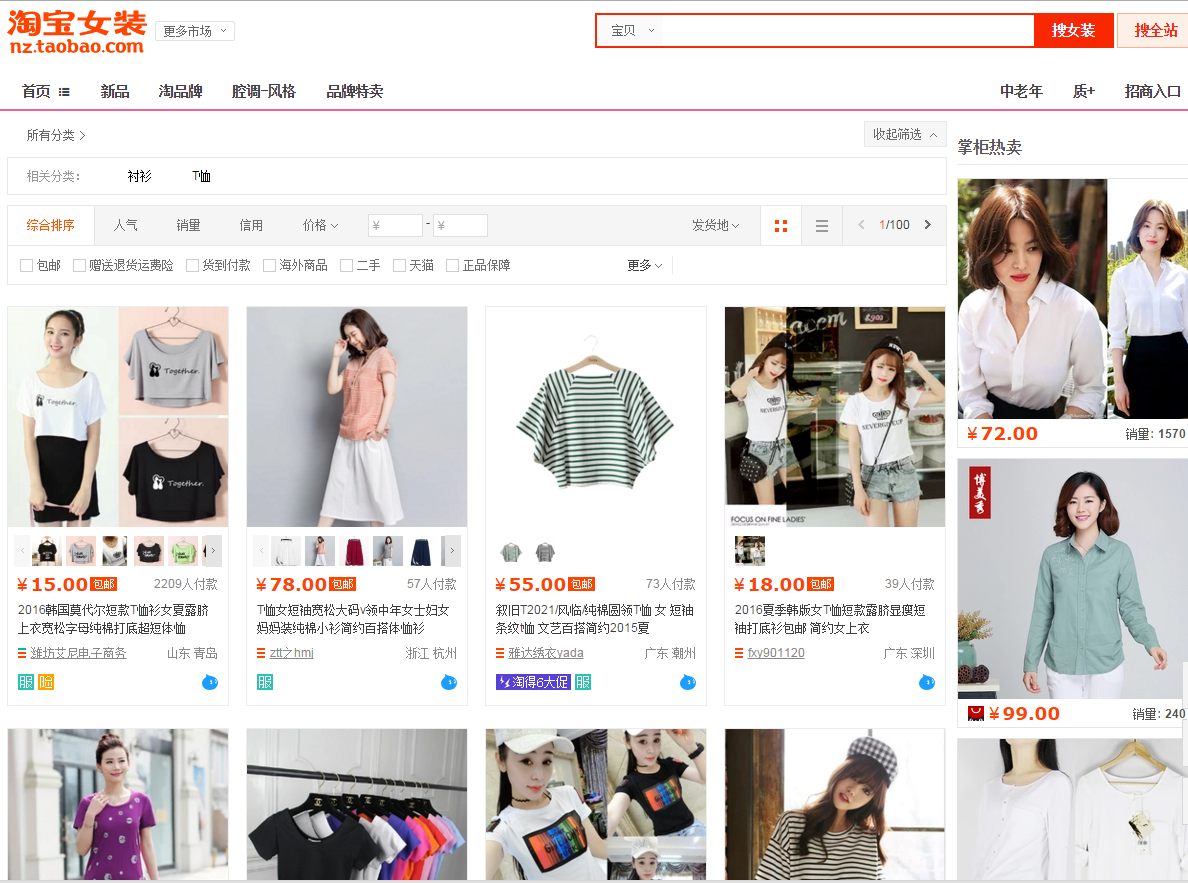Click 搜女装 search button
Screen dimensions: 1188x883
click(1073, 31)
